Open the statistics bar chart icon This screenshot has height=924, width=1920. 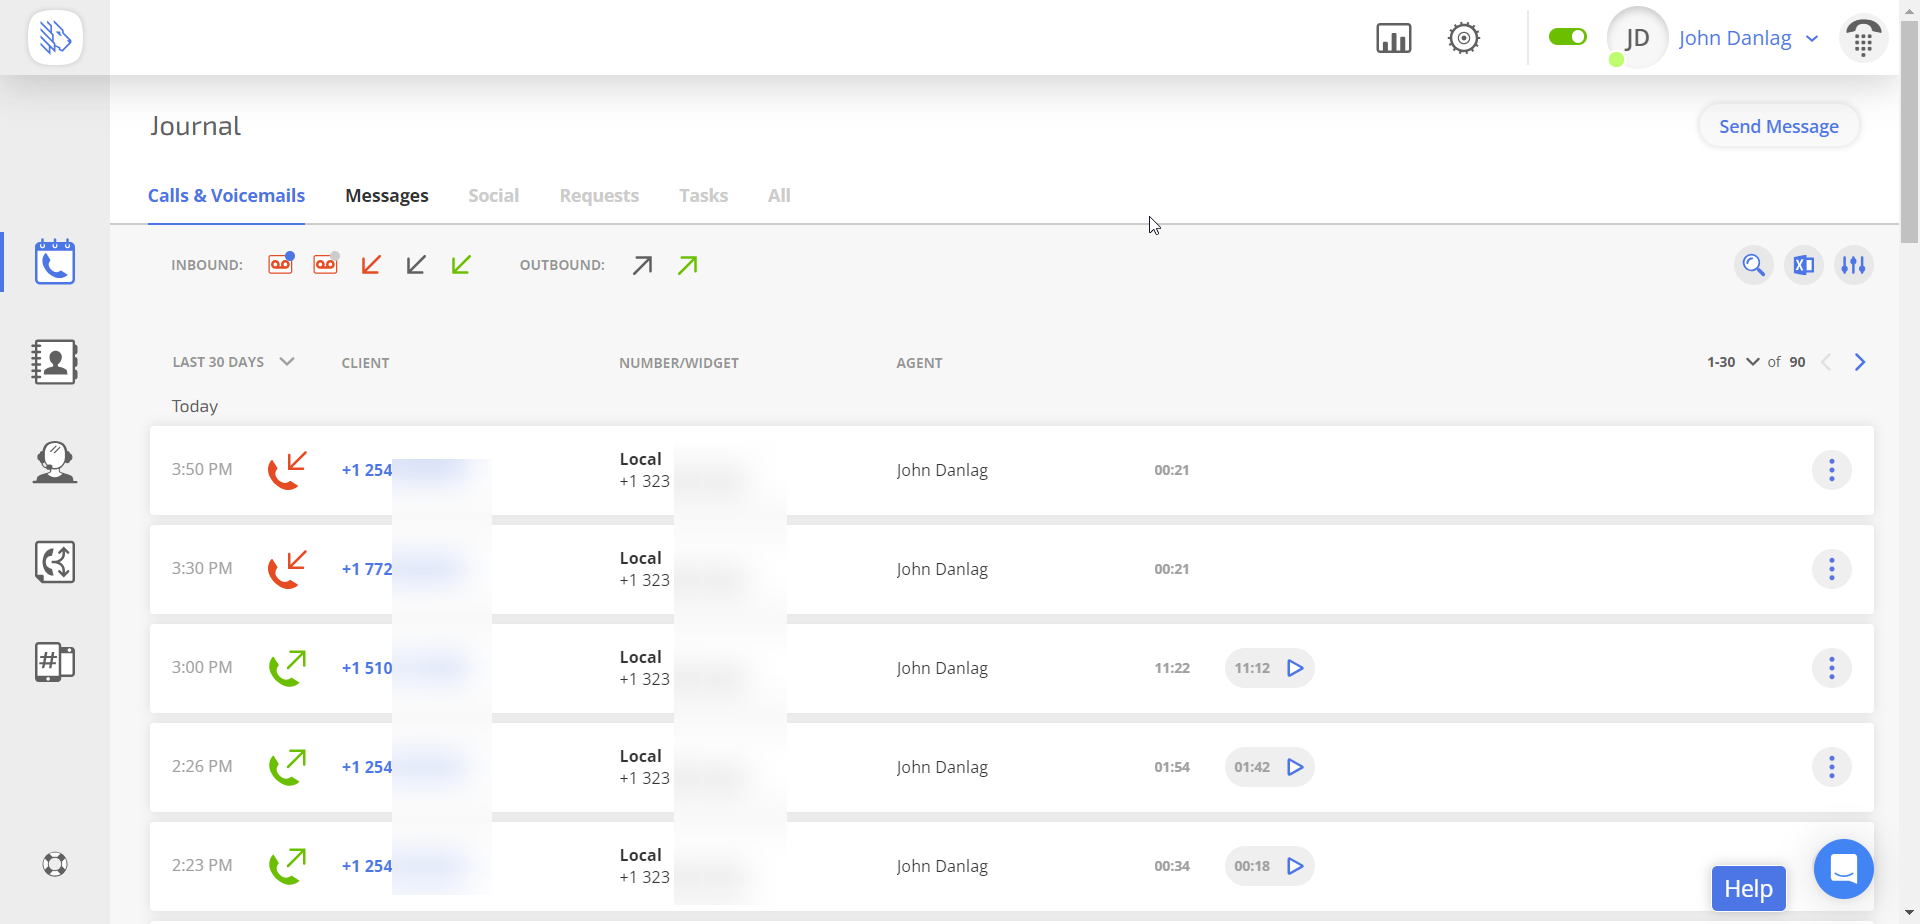pyautogui.click(x=1393, y=39)
